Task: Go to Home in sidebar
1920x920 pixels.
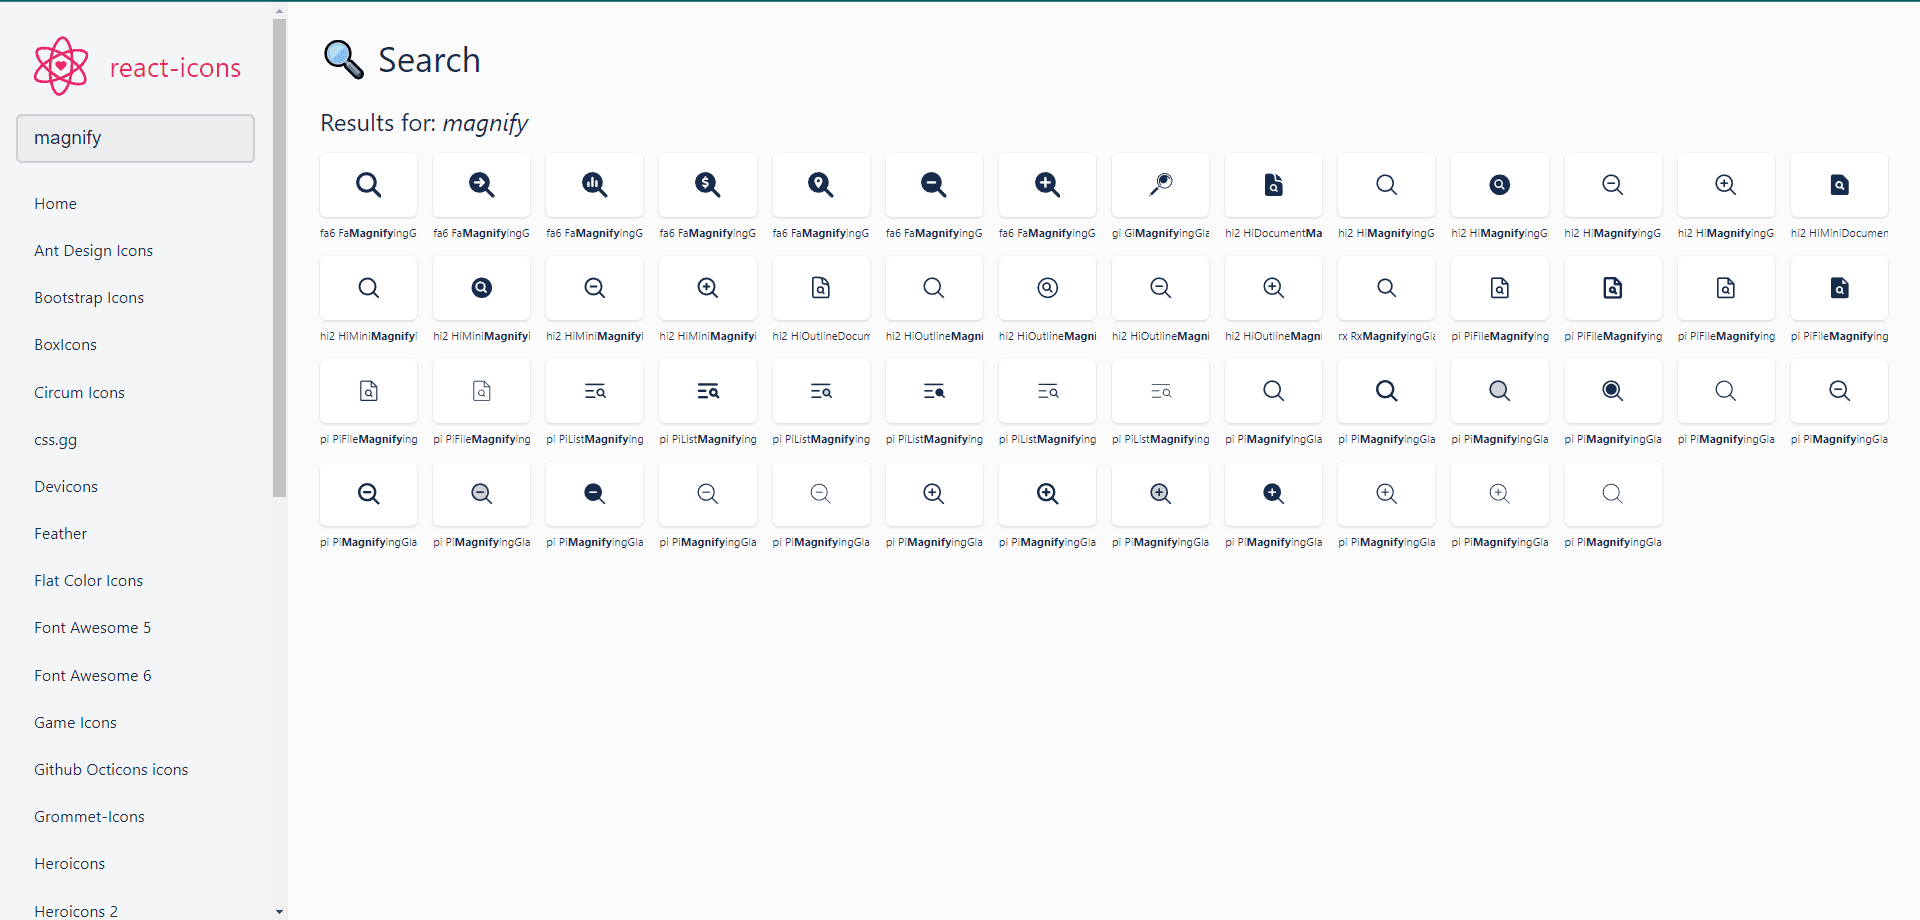Action: pyautogui.click(x=55, y=204)
